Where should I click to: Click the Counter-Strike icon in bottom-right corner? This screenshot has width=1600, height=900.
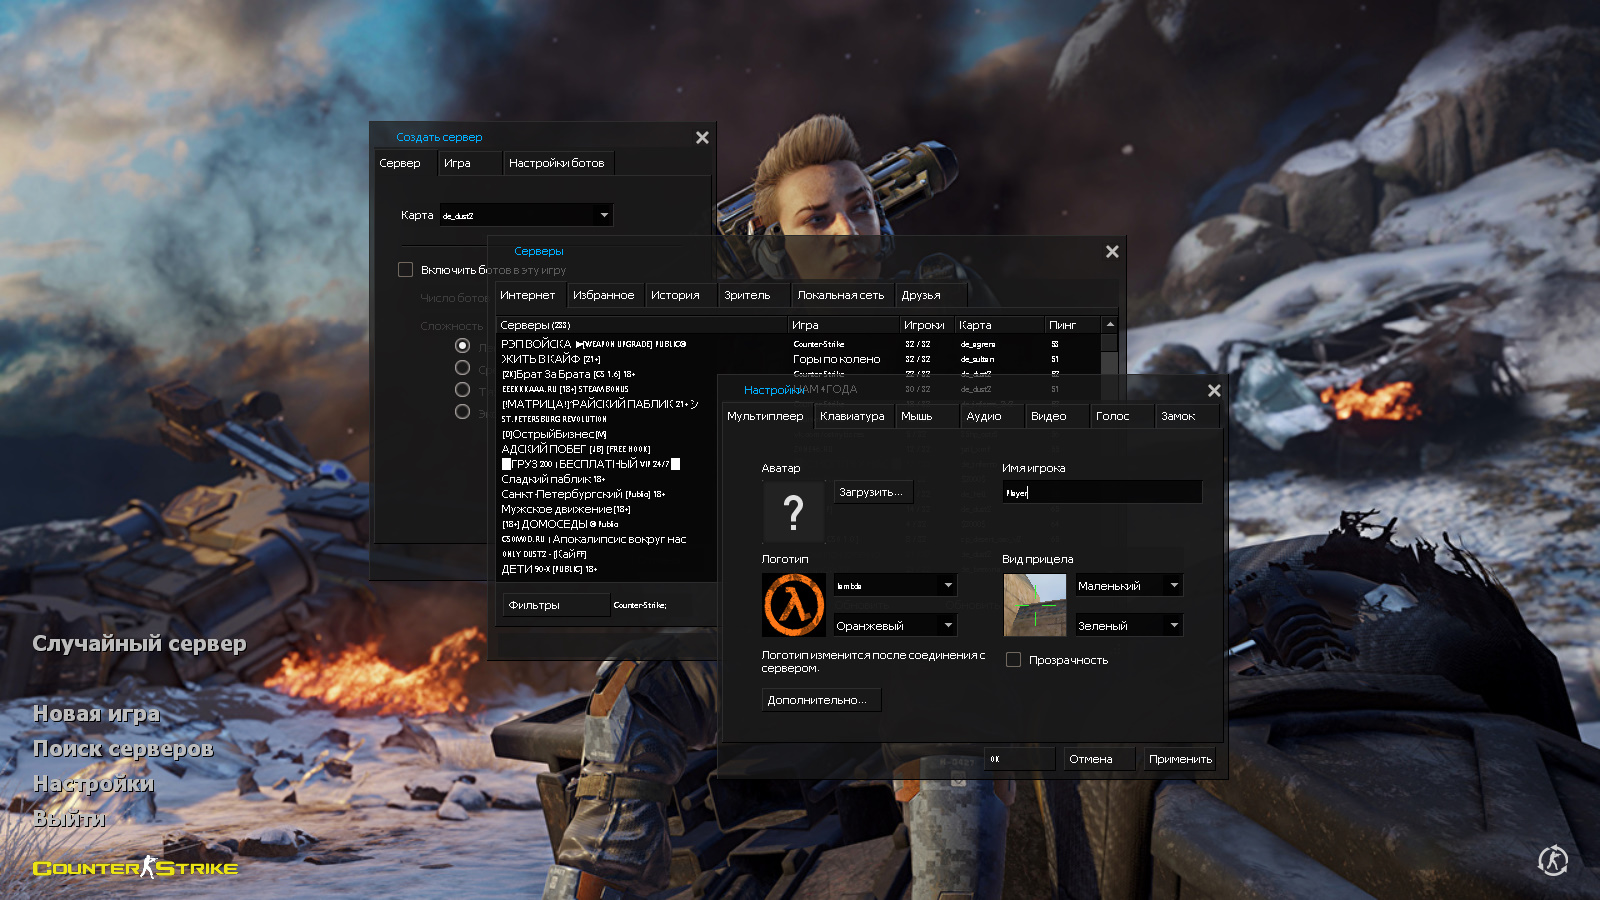pyautogui.click(x=1552, y=860)
